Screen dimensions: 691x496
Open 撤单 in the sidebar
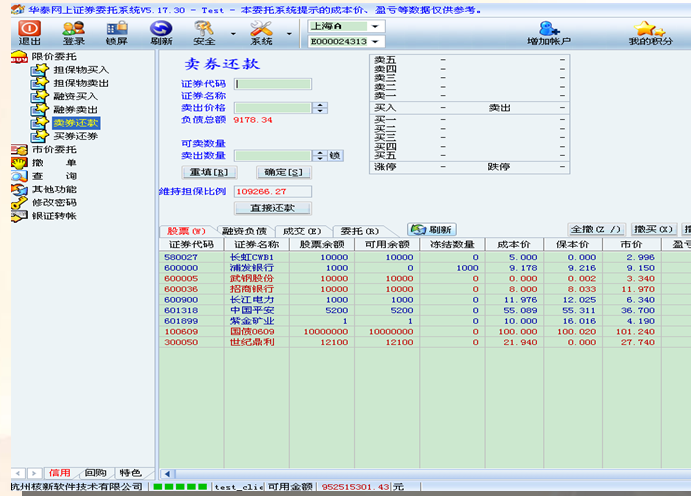[54, 163]
